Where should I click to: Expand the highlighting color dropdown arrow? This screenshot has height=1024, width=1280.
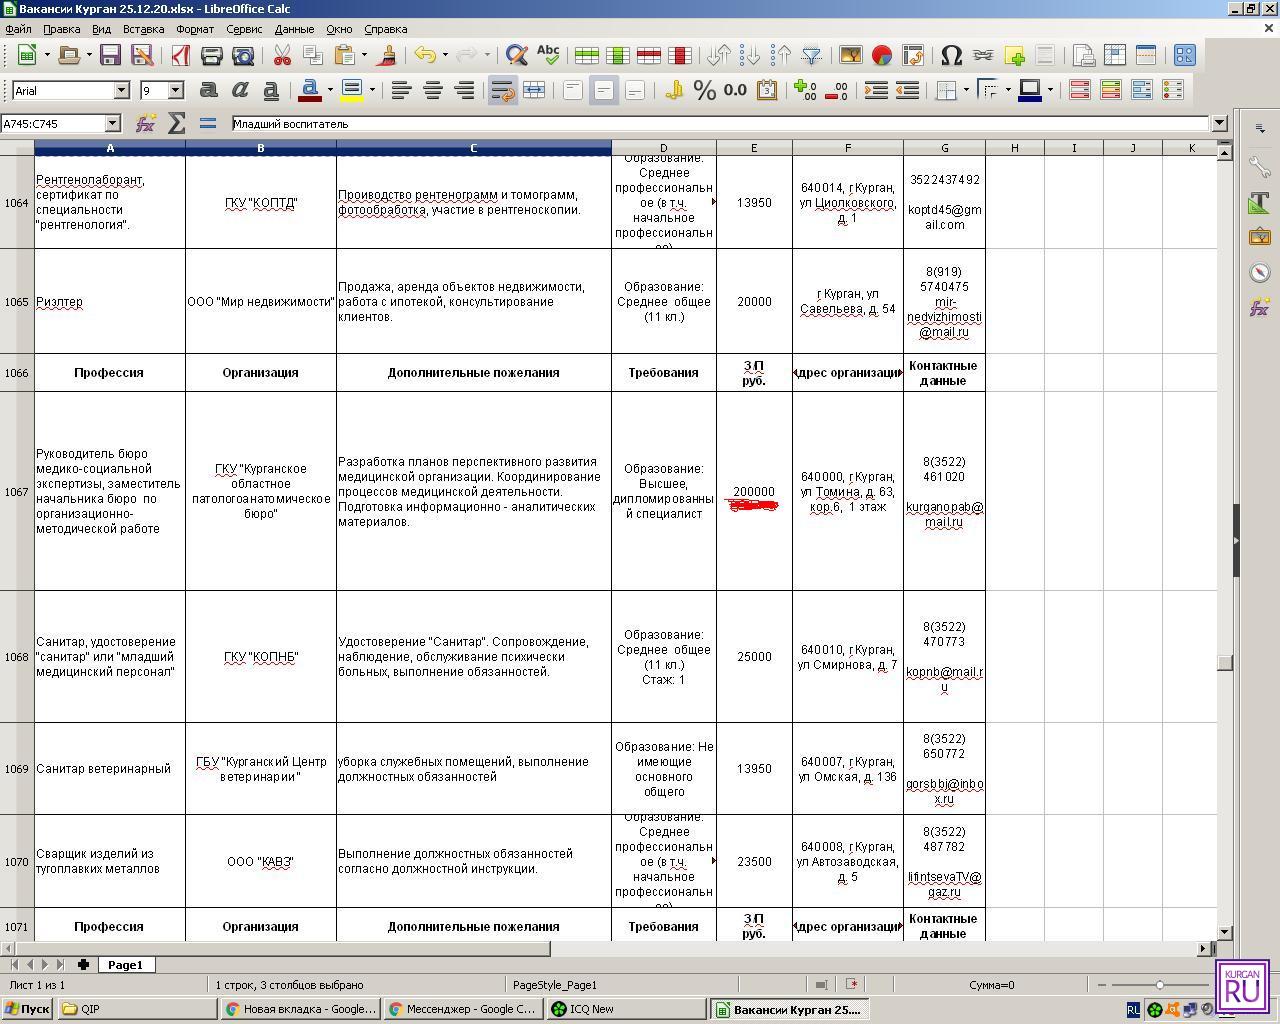(372, 90)
